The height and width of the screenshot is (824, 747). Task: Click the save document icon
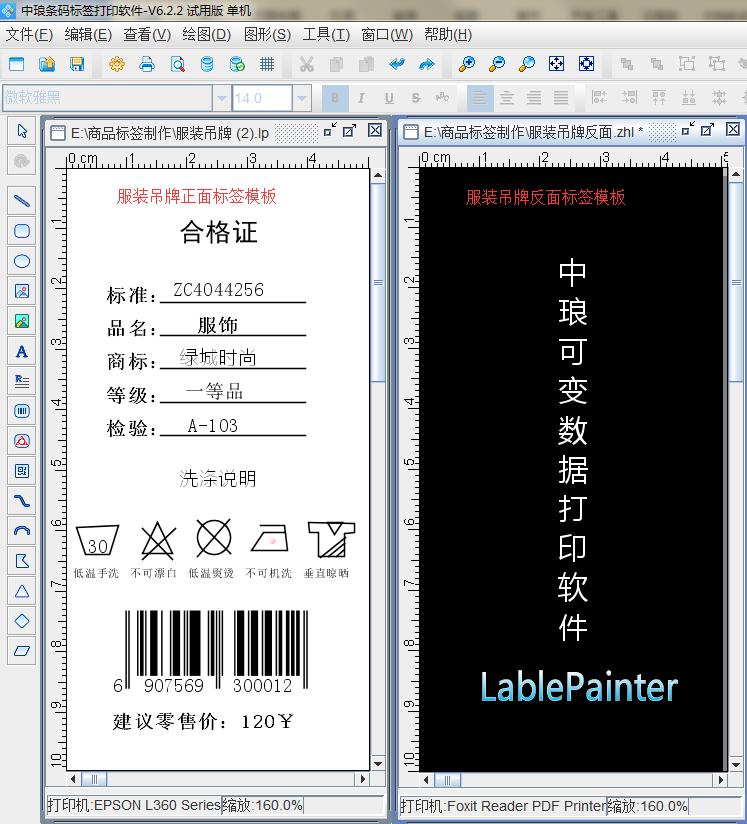tap(77, 64)
